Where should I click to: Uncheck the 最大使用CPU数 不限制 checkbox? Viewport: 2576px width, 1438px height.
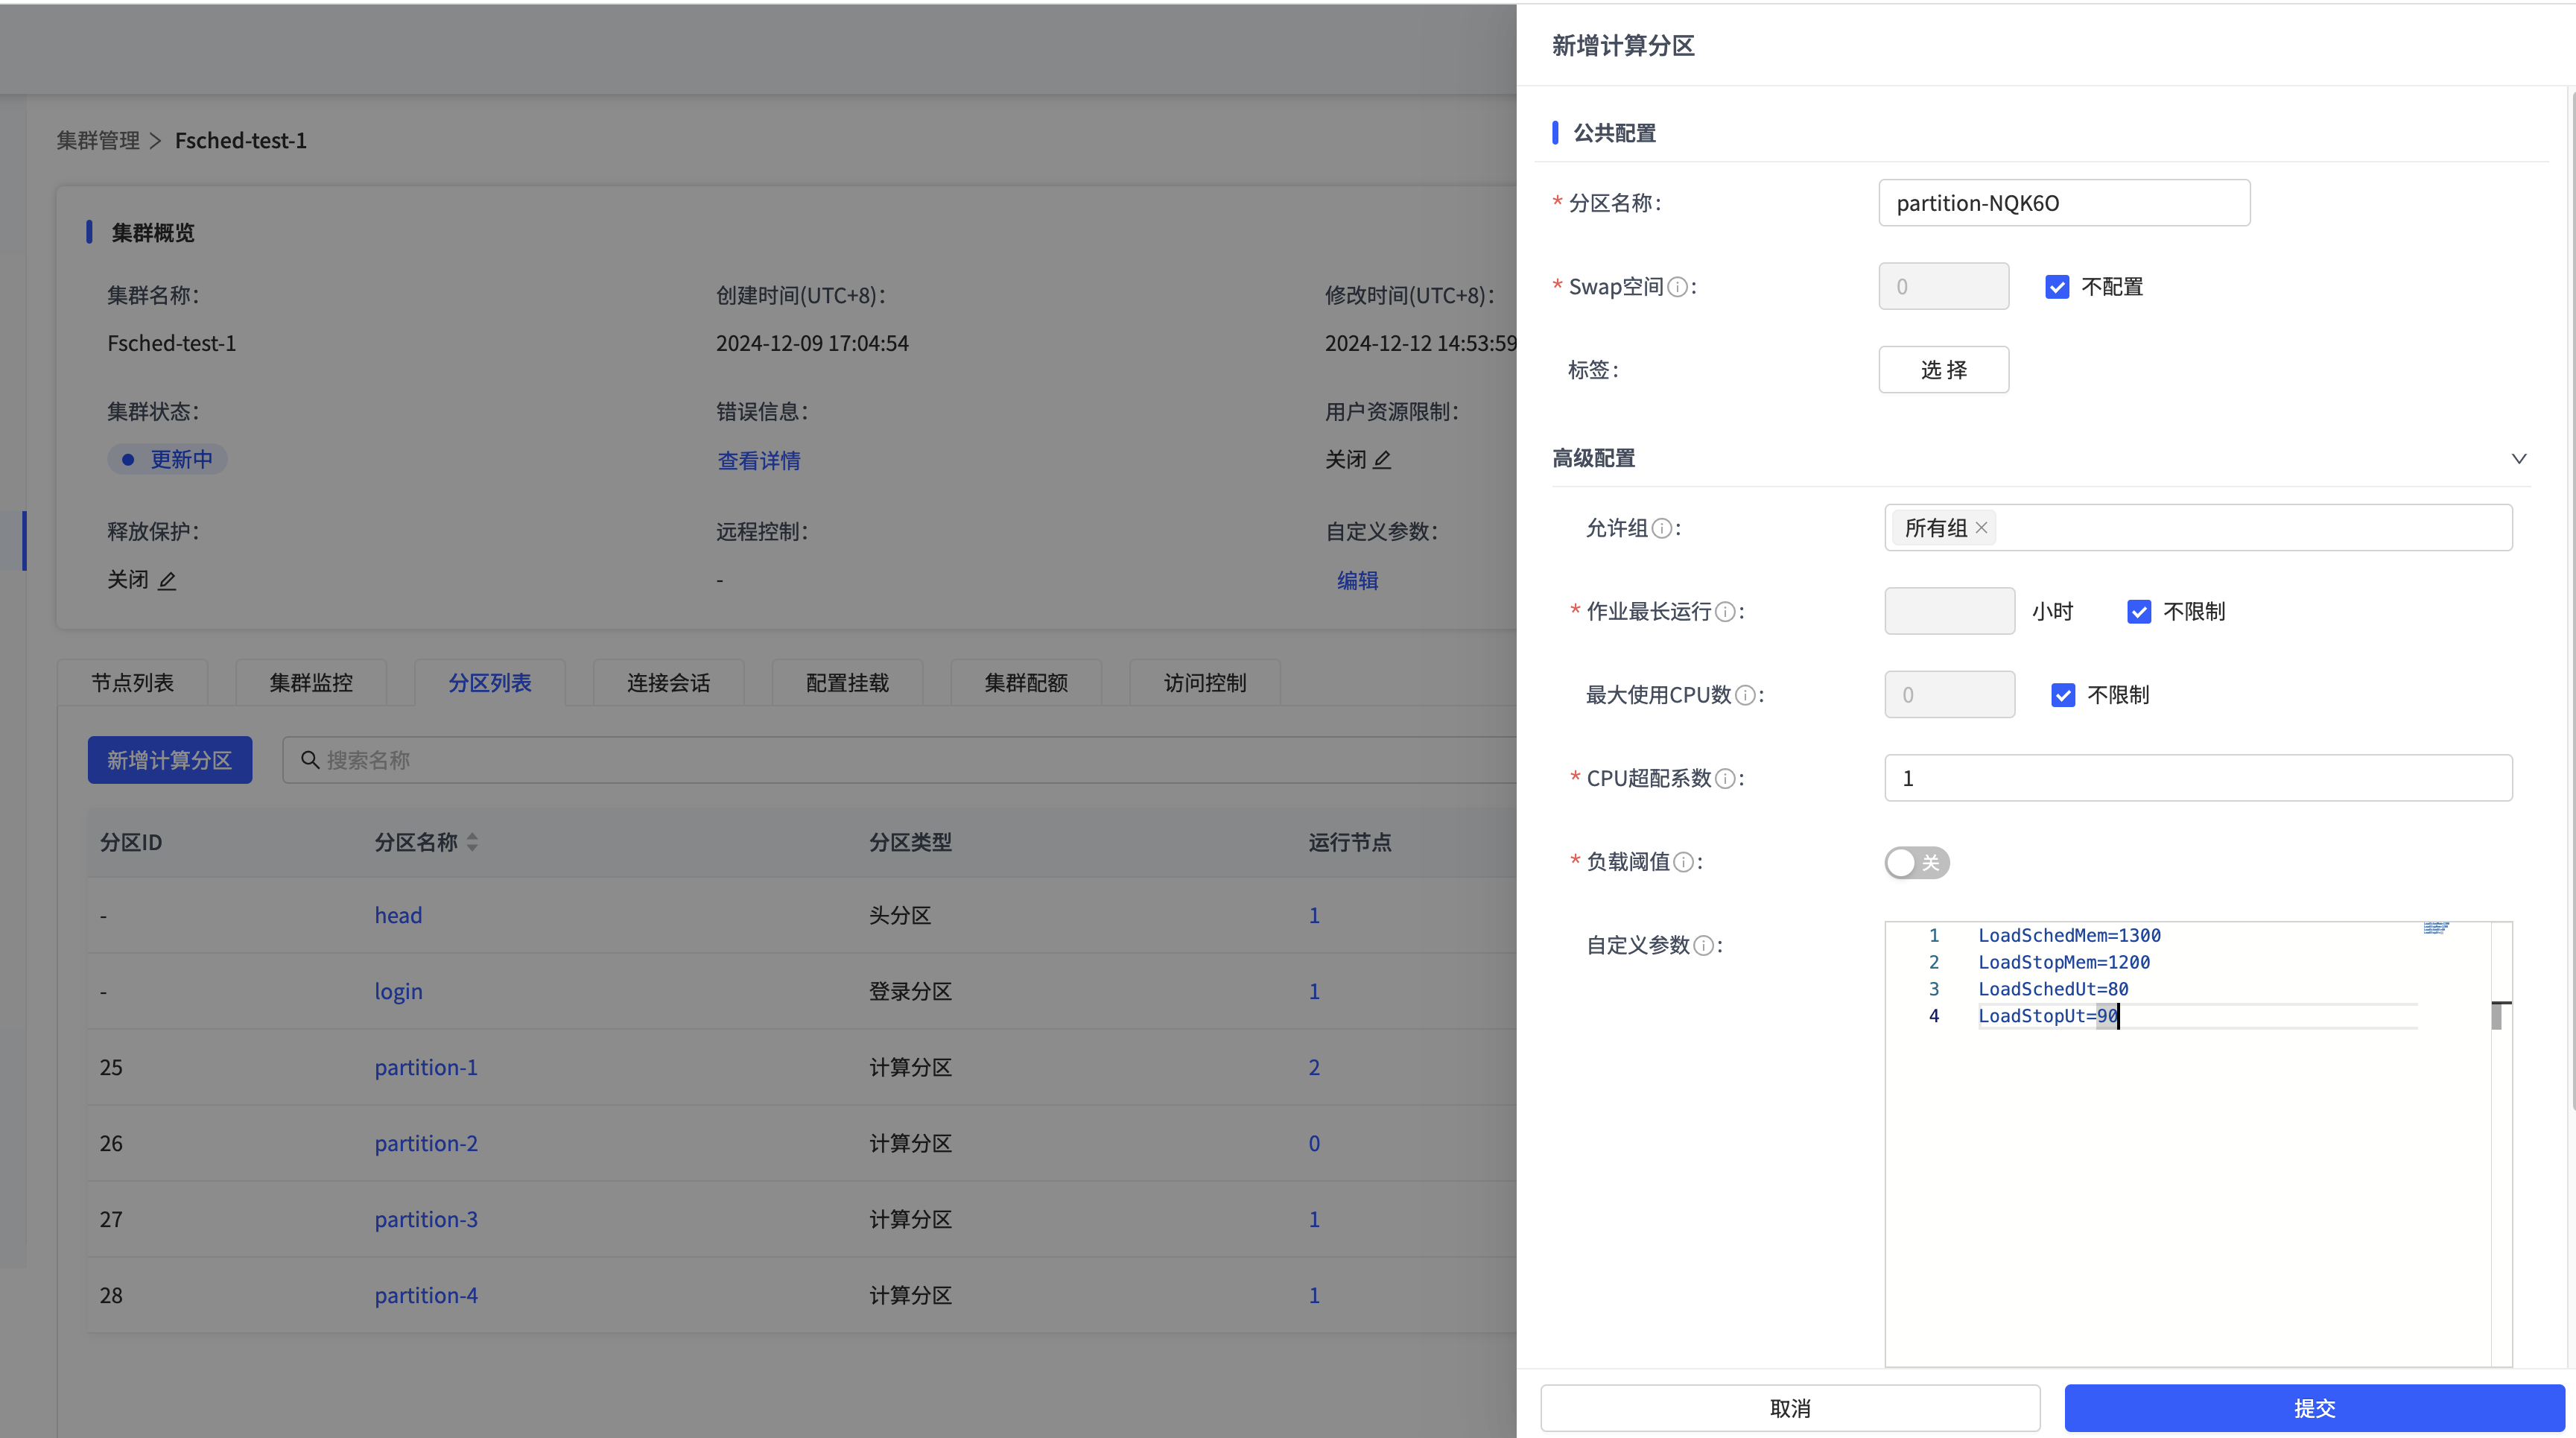click(x=2063, y=695)
